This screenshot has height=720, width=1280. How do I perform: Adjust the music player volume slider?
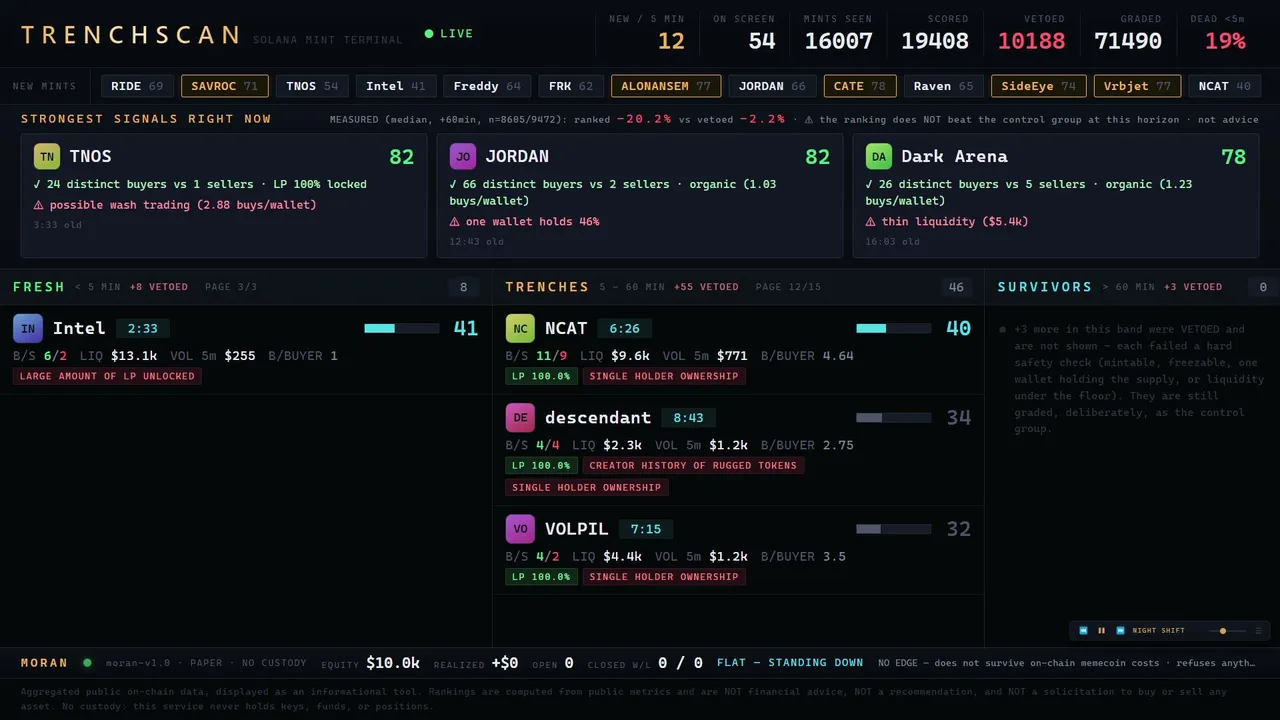tap(1226, 631)
